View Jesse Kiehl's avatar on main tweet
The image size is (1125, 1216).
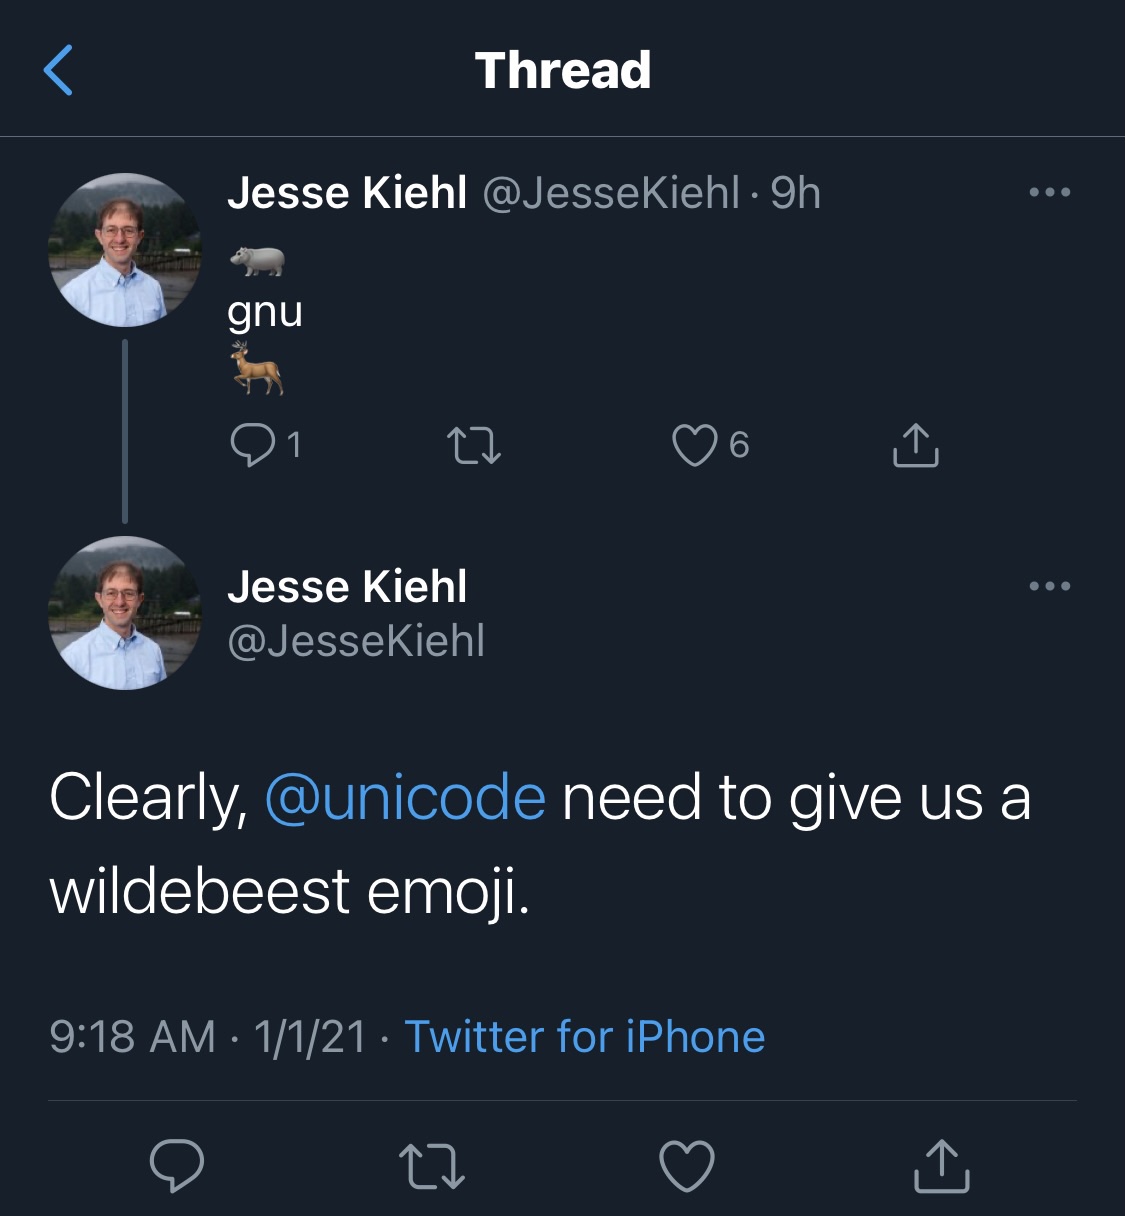point(125,613)
